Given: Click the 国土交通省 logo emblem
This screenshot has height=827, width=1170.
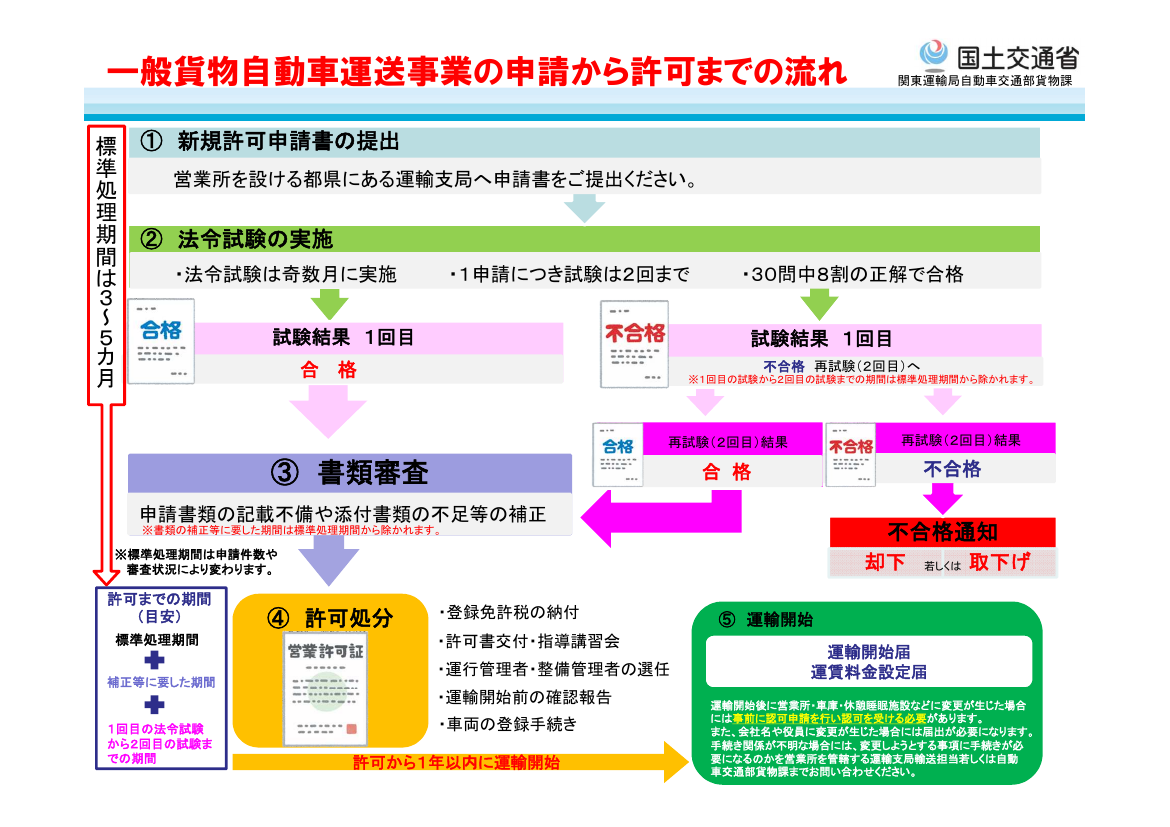Looking at the screenshot, I should pos(933,55).
